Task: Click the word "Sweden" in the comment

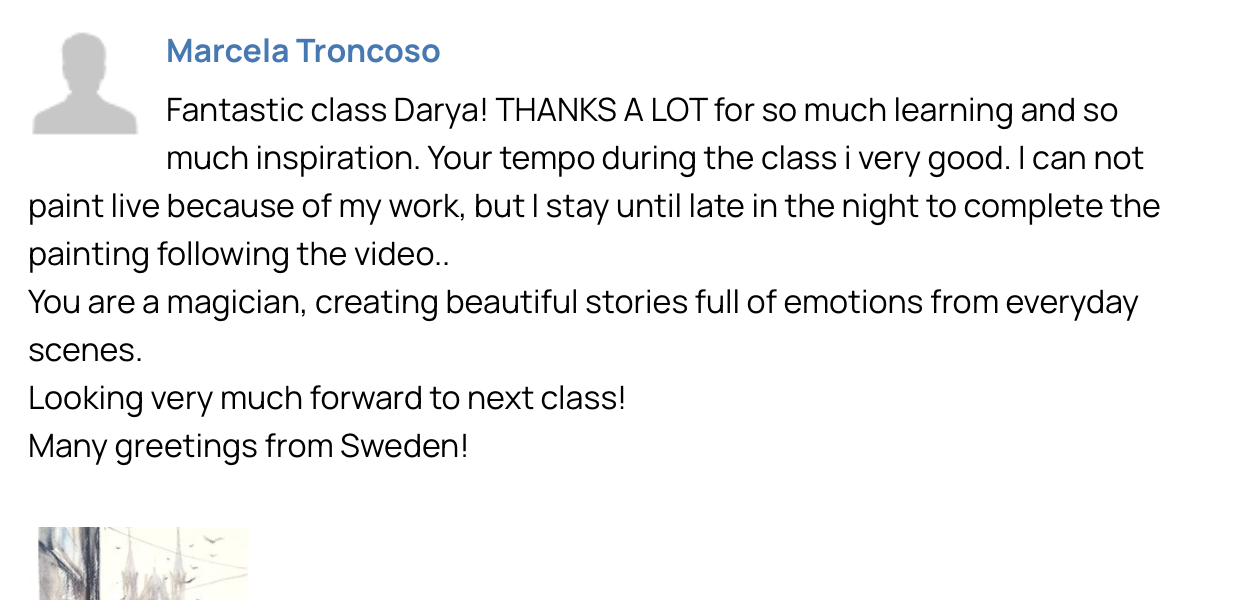Action: tap(399, 446)
